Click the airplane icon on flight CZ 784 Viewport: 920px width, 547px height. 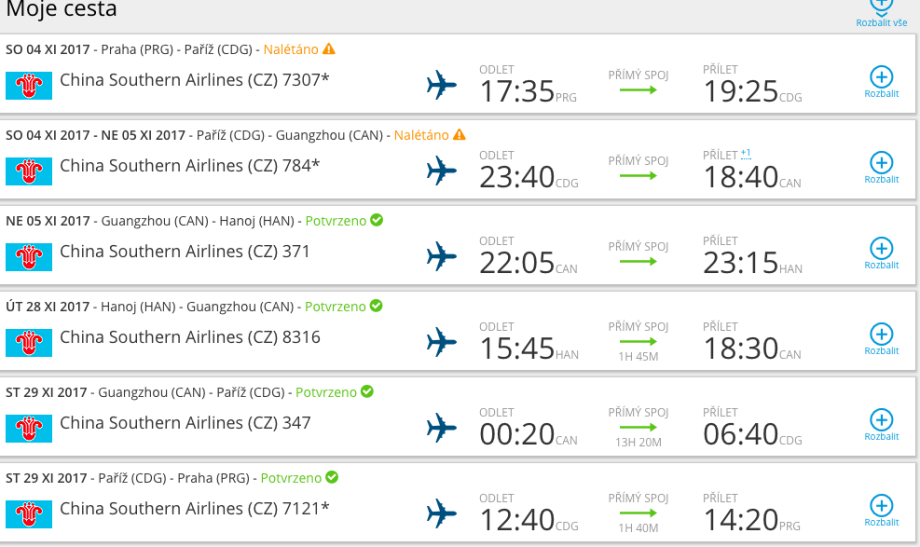pos(441,171)
